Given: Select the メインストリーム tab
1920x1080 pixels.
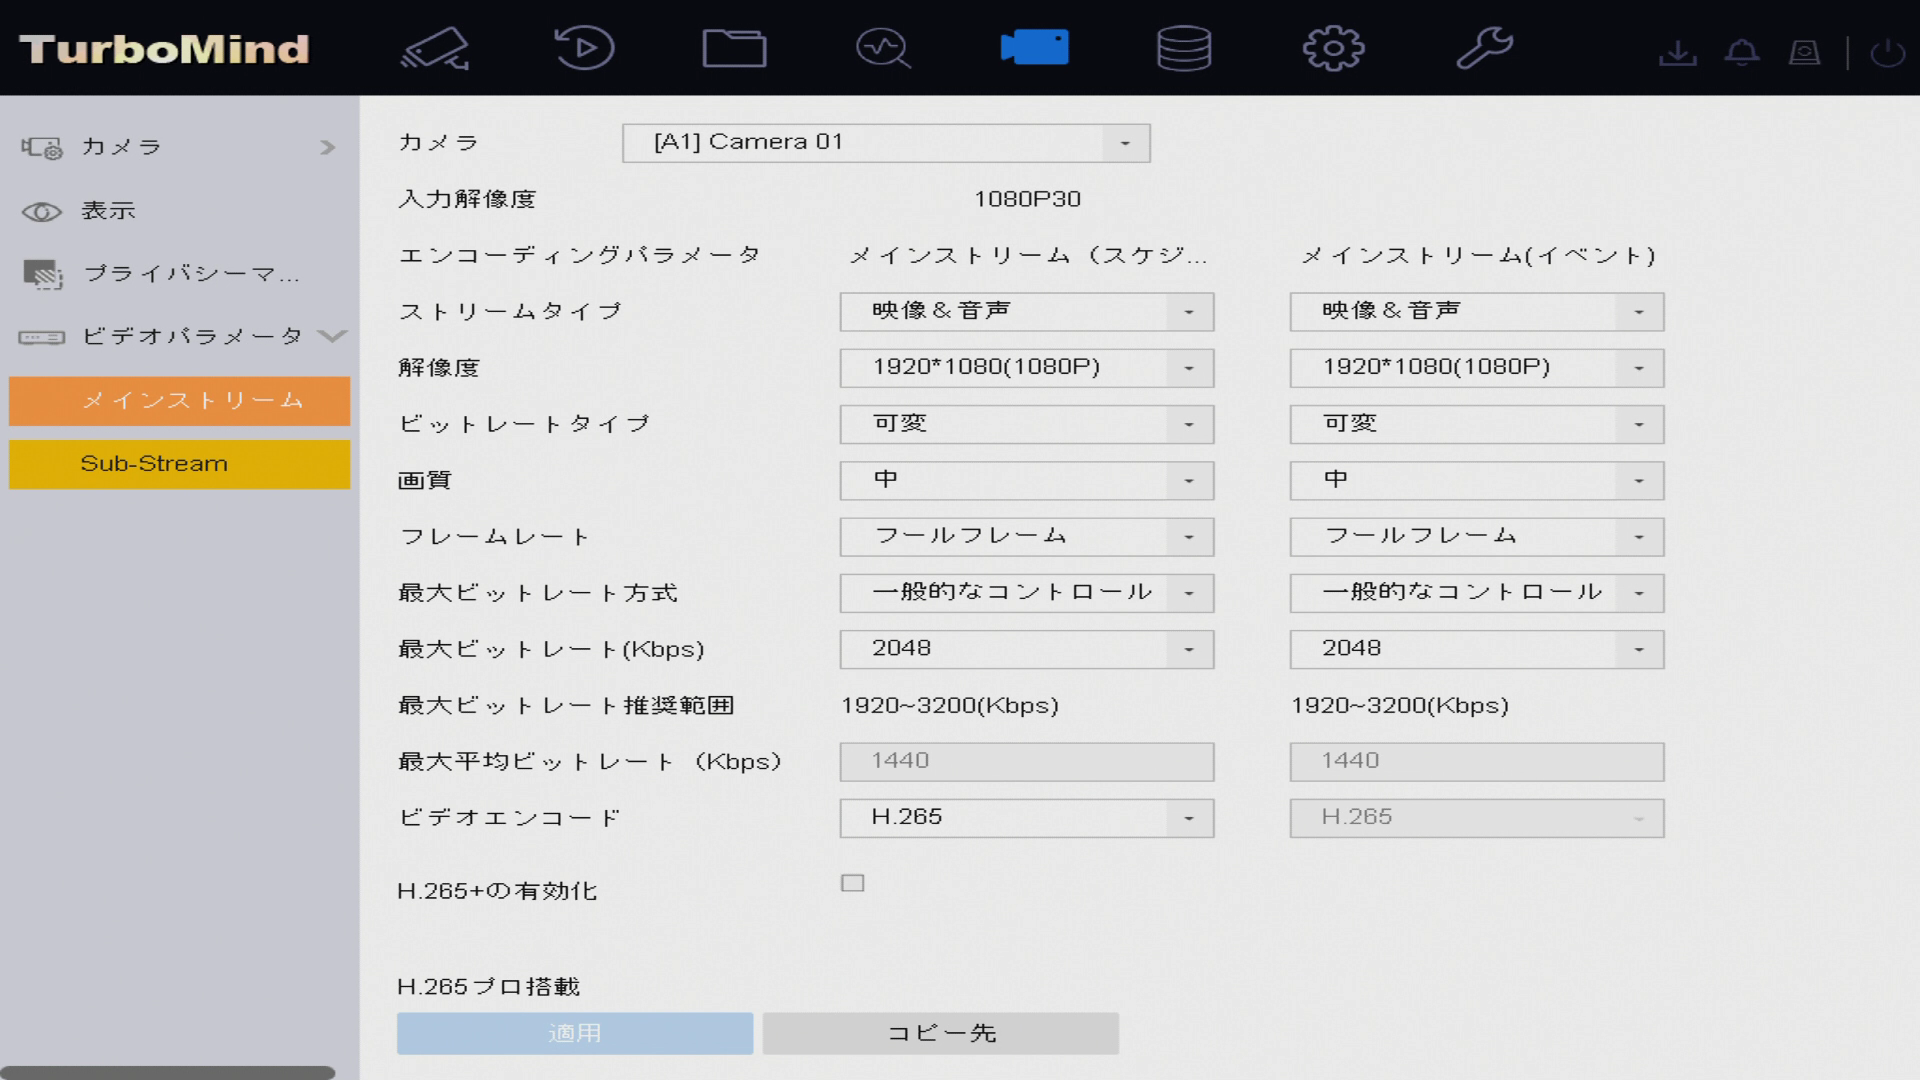Looking at the screenshot, I should coord(180,401).
